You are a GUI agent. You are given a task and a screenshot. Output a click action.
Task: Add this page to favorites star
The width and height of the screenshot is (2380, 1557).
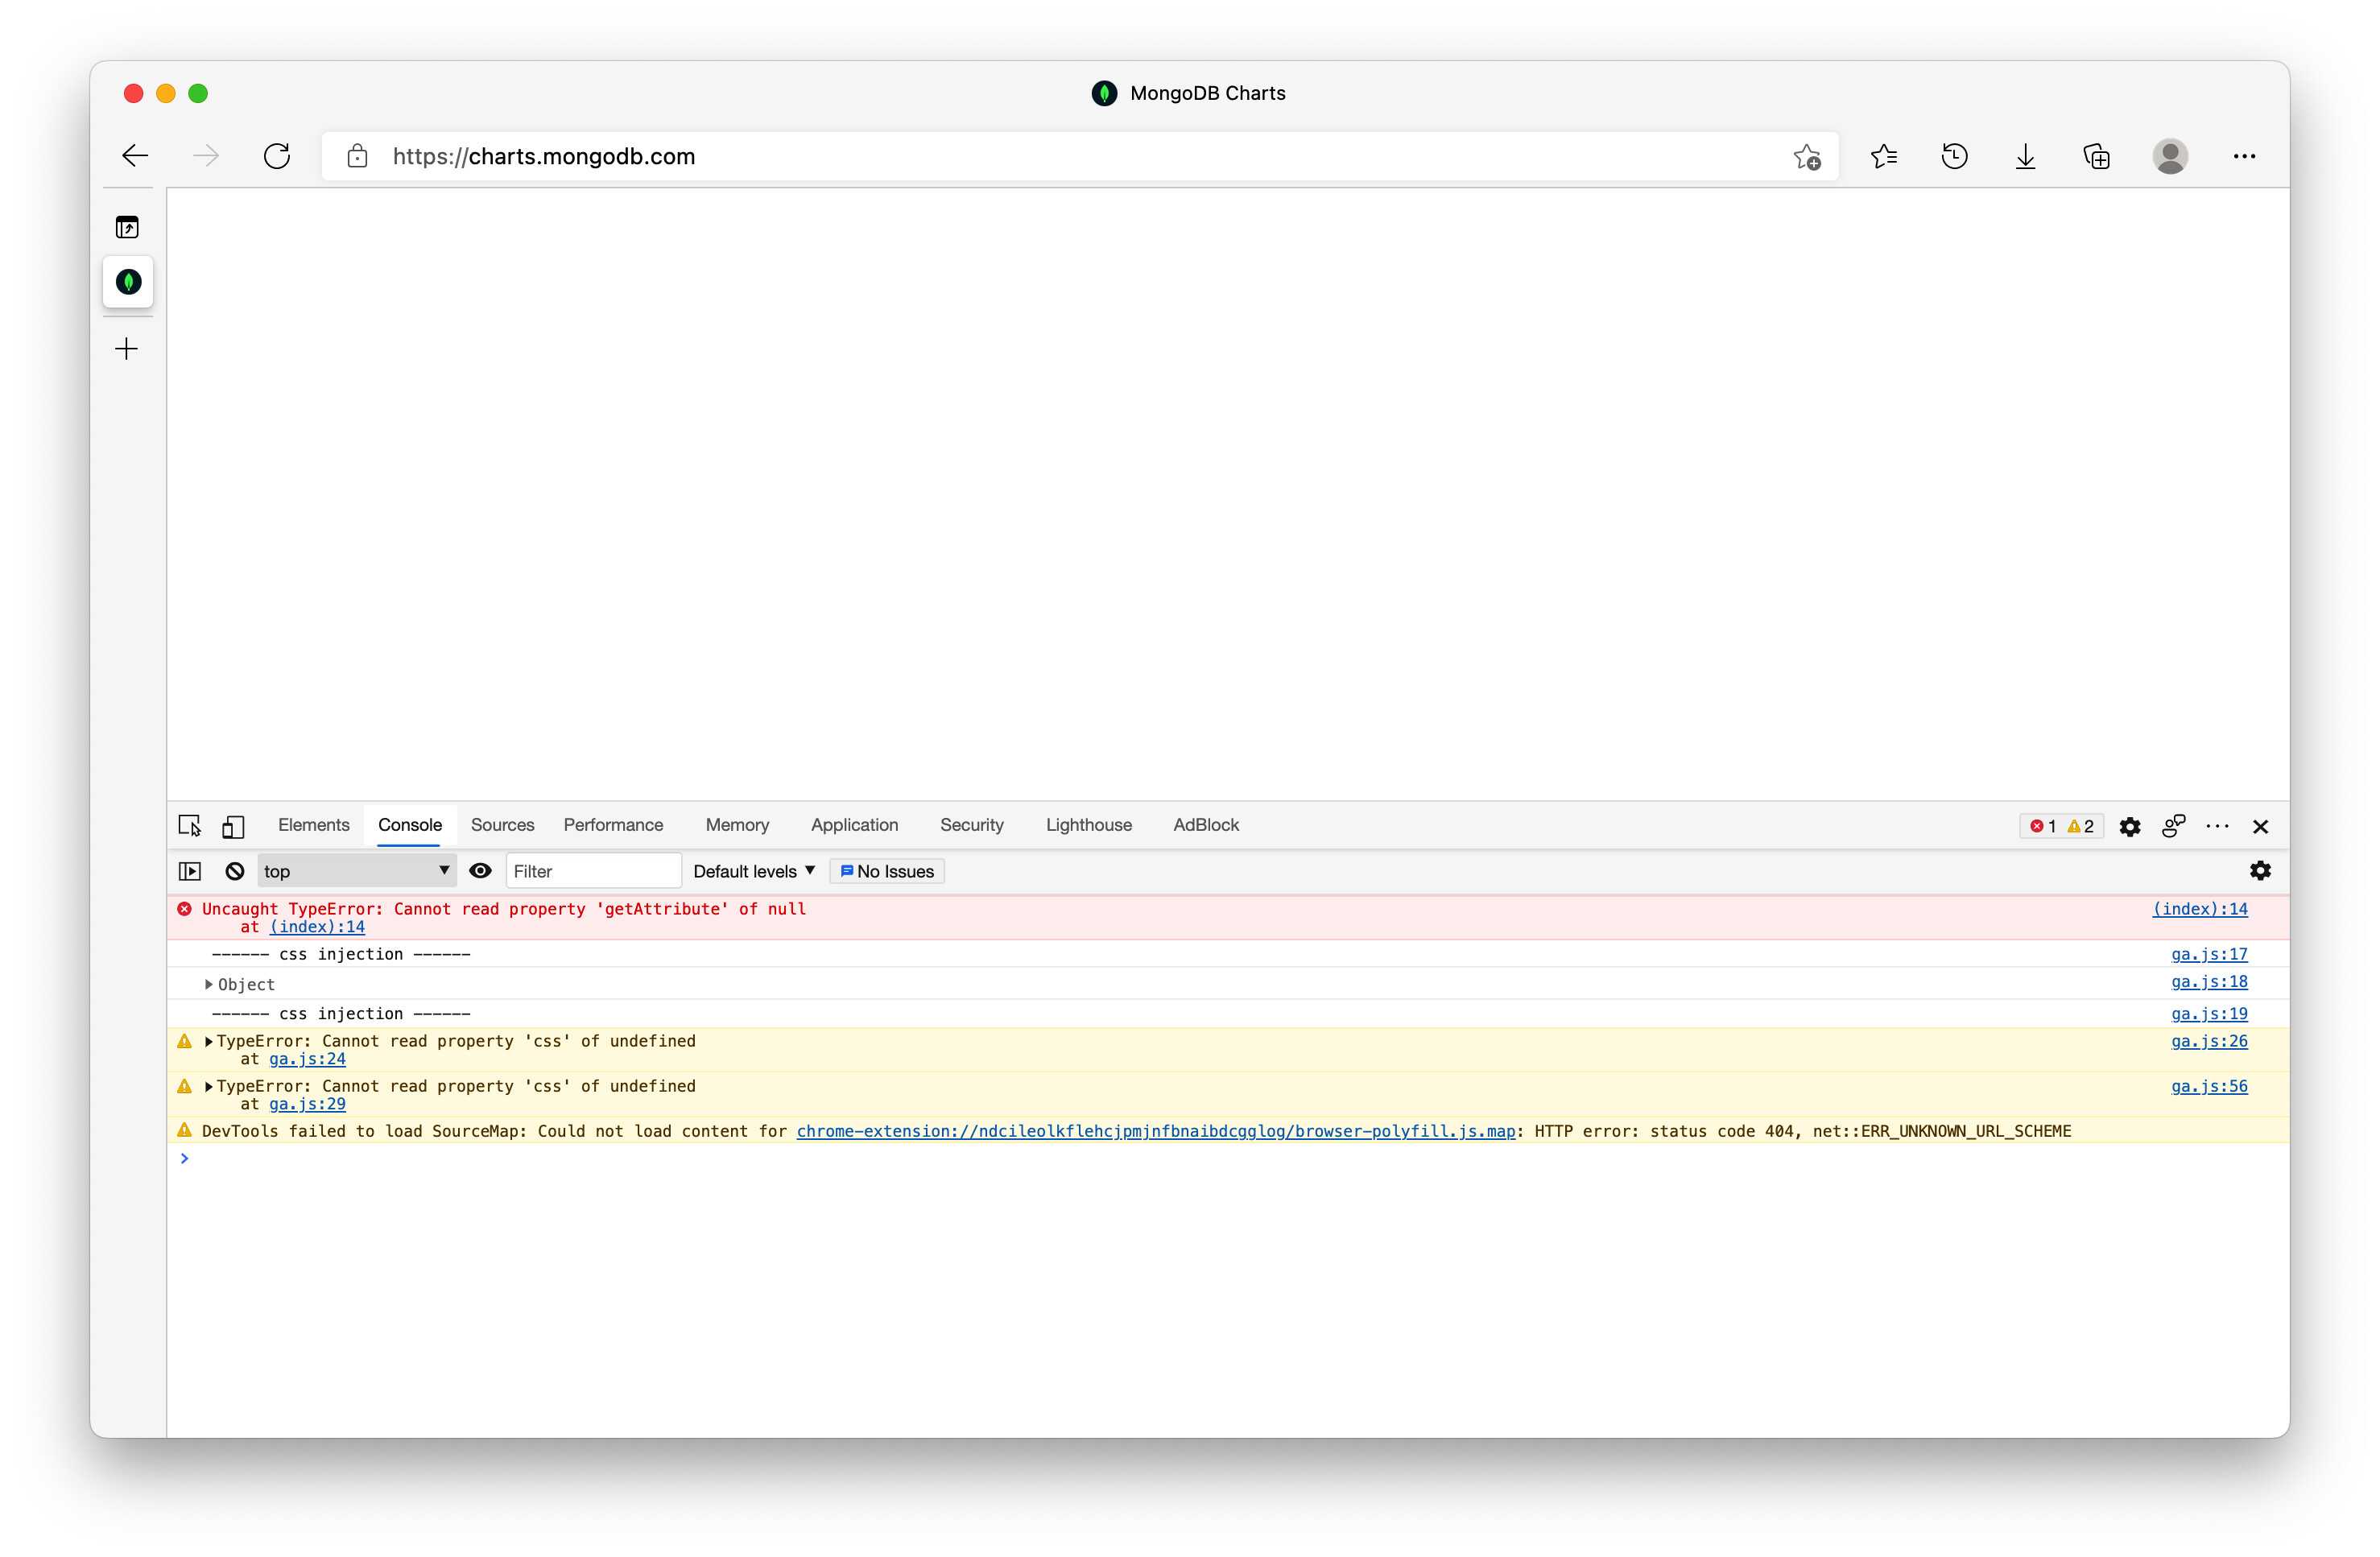click(x=1806, y=157)
